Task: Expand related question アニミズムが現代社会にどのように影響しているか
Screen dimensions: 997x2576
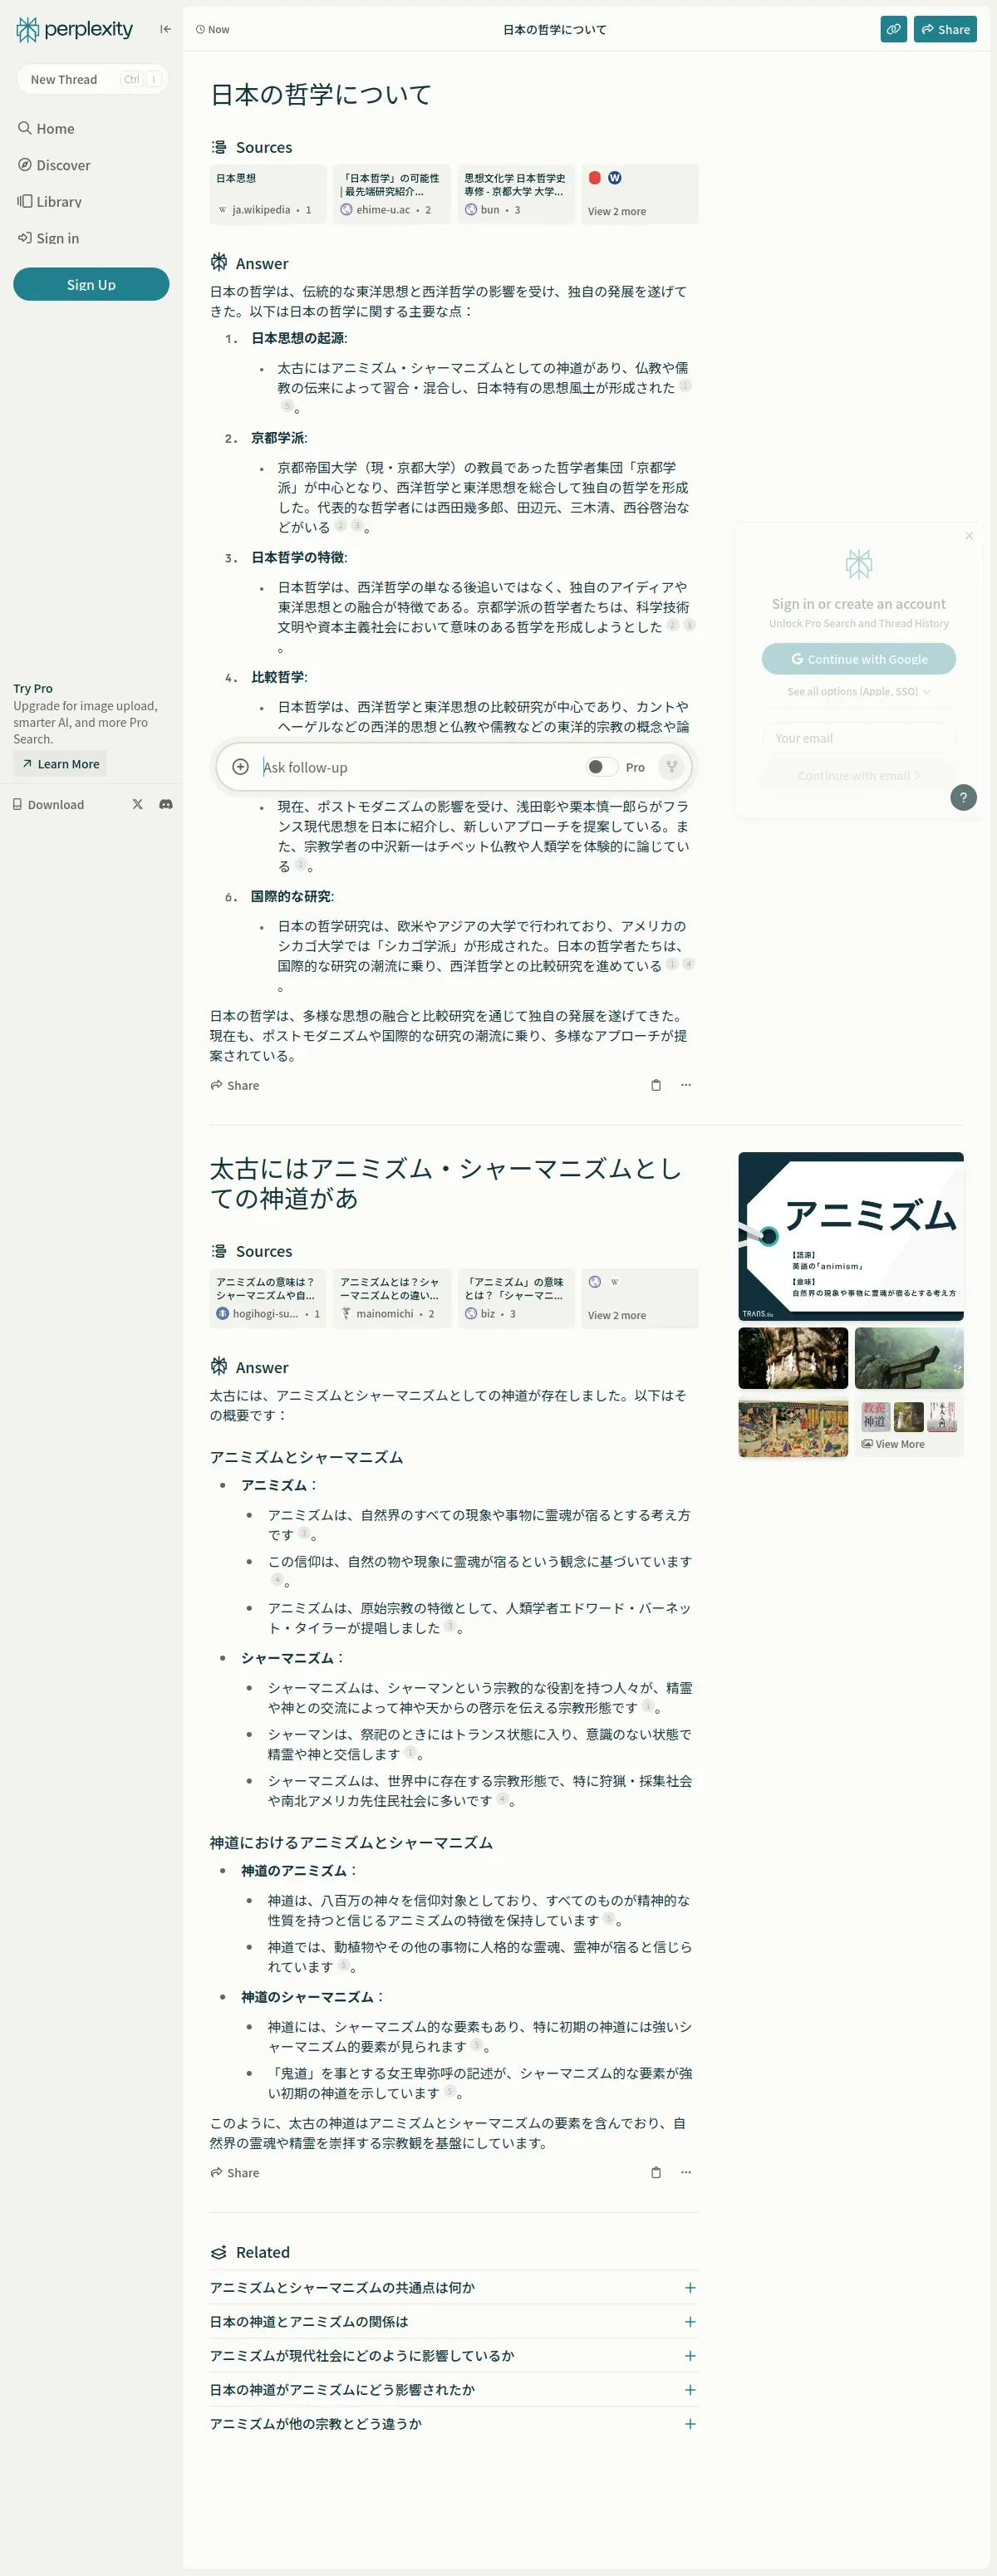Action: (453, 2355)
